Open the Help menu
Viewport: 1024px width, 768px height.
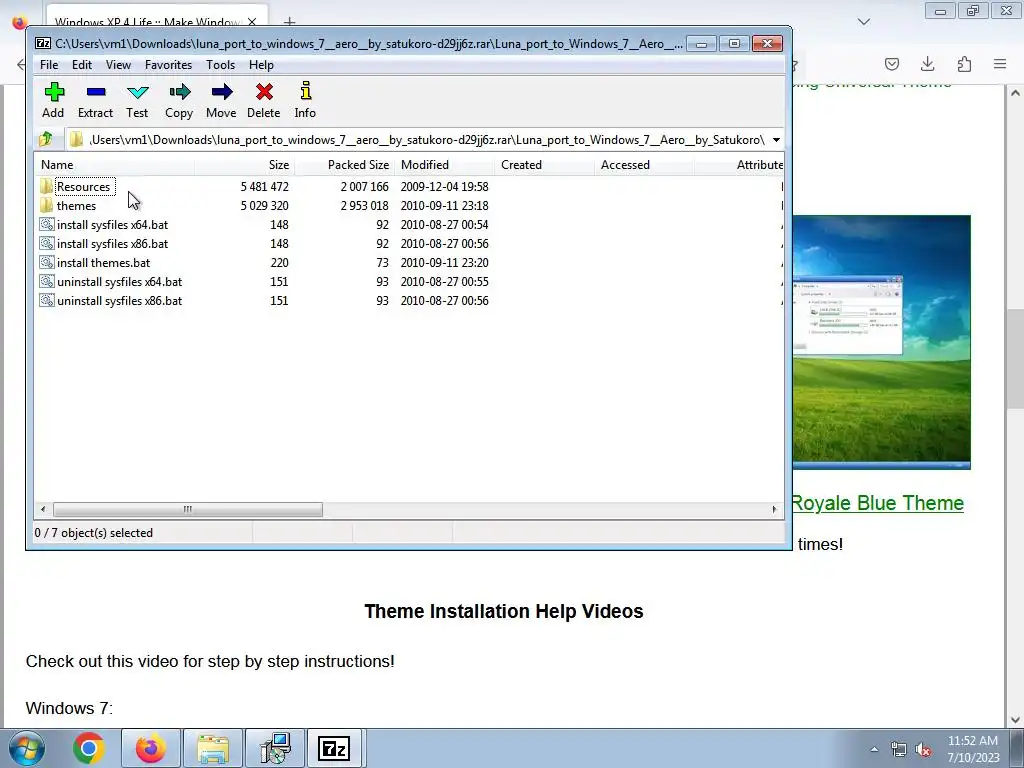click(261, 65)
